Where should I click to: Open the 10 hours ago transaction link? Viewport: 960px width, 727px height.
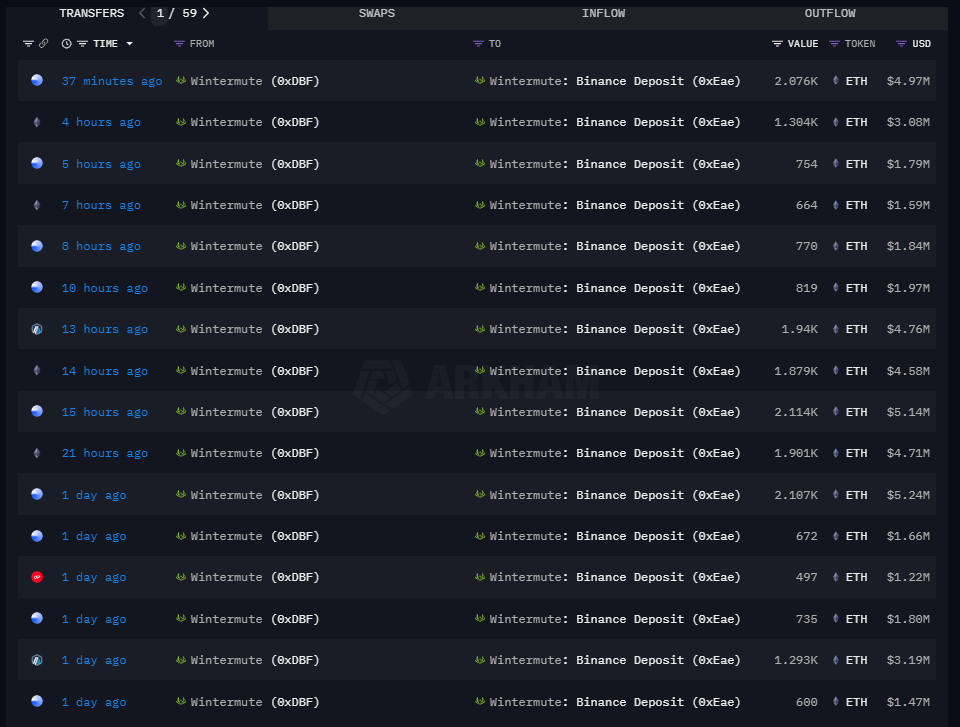pos(105,287)
